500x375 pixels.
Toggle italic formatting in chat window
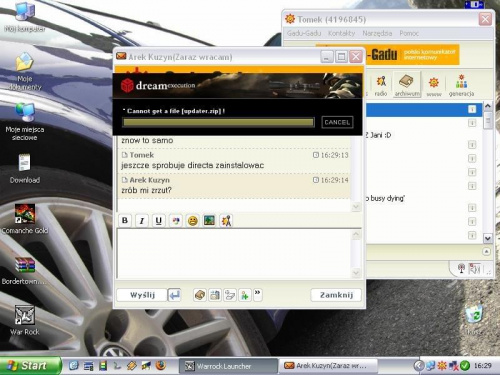(142, 220)
